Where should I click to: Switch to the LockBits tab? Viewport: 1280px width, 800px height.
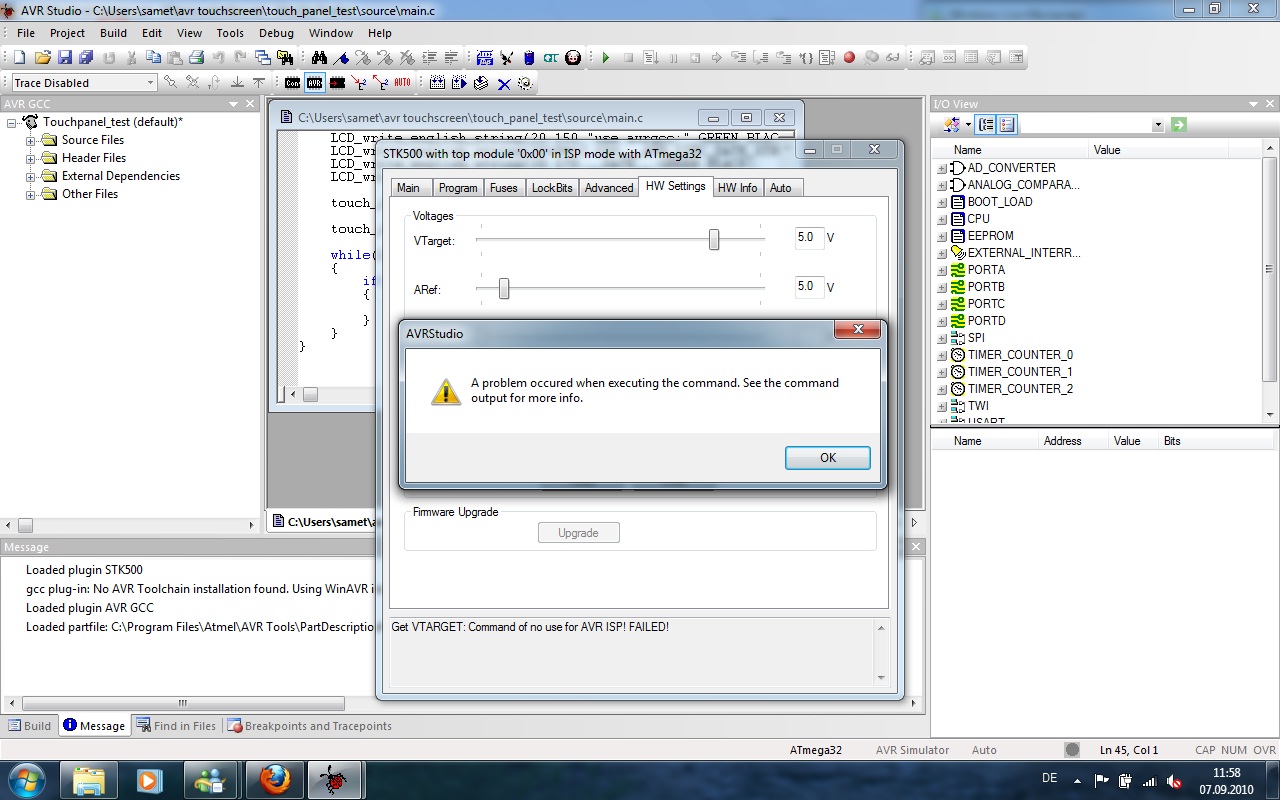pyautogui.click(x=552, y=188)
